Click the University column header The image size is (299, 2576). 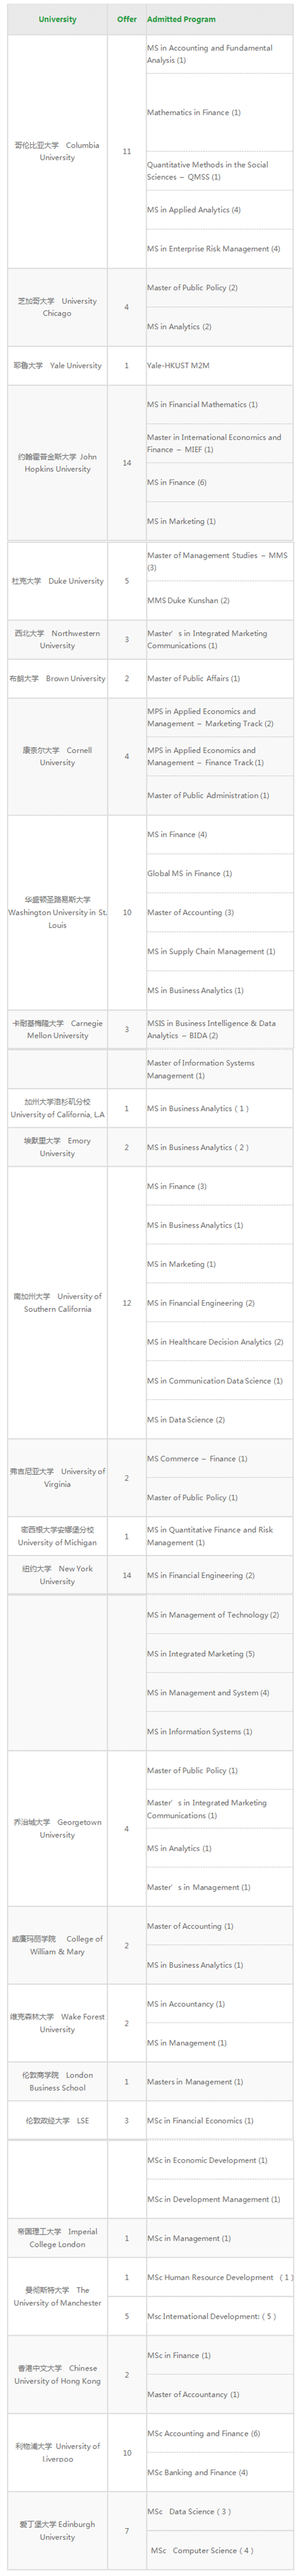click(57, 19)
